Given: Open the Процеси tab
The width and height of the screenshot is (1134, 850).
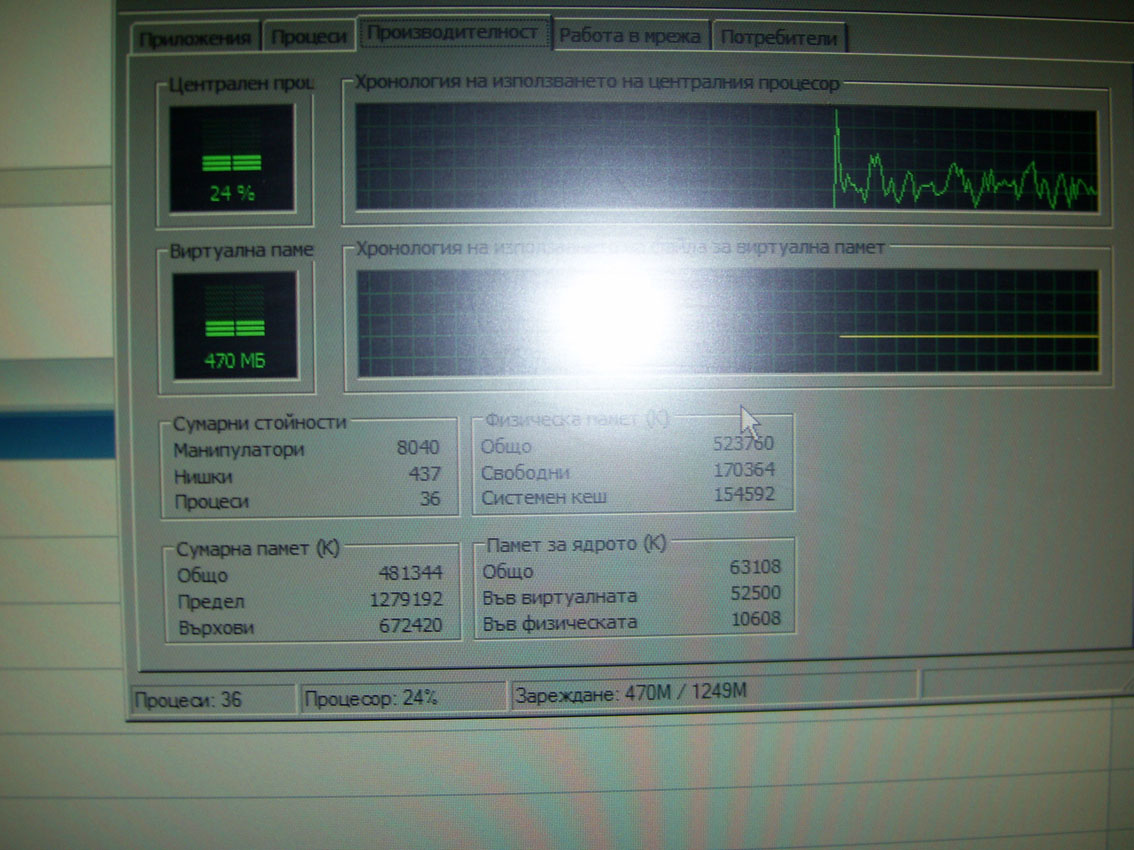Looking at the screenshot, I should [310, 37].
